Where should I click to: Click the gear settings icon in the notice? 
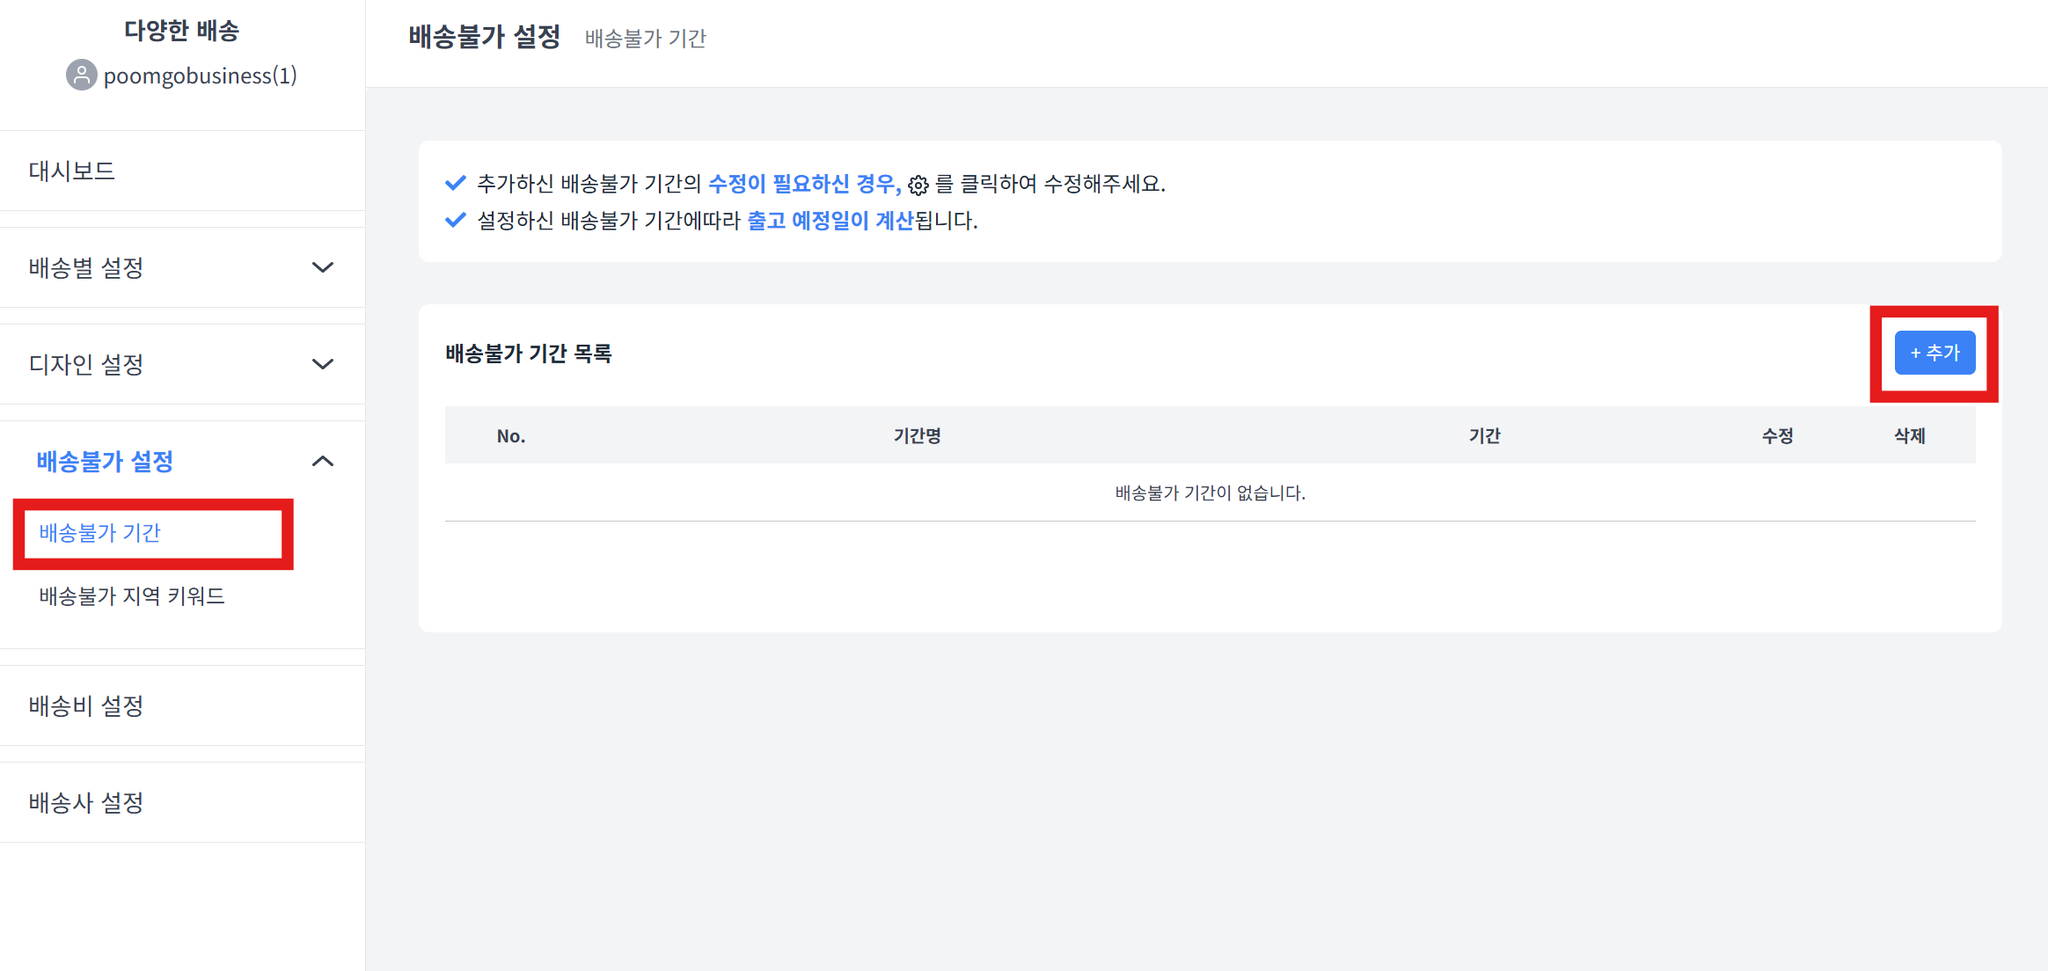918,185
